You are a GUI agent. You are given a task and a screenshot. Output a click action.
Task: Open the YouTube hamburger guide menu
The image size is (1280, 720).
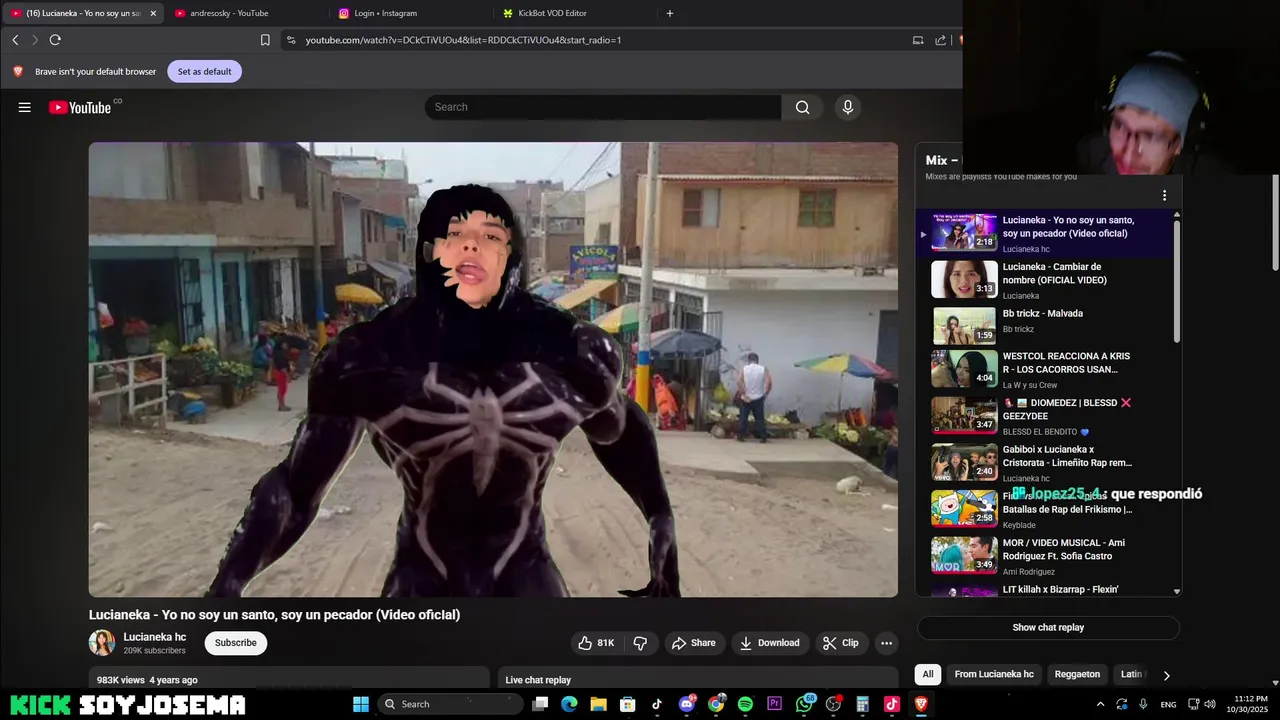click(25, 107)
